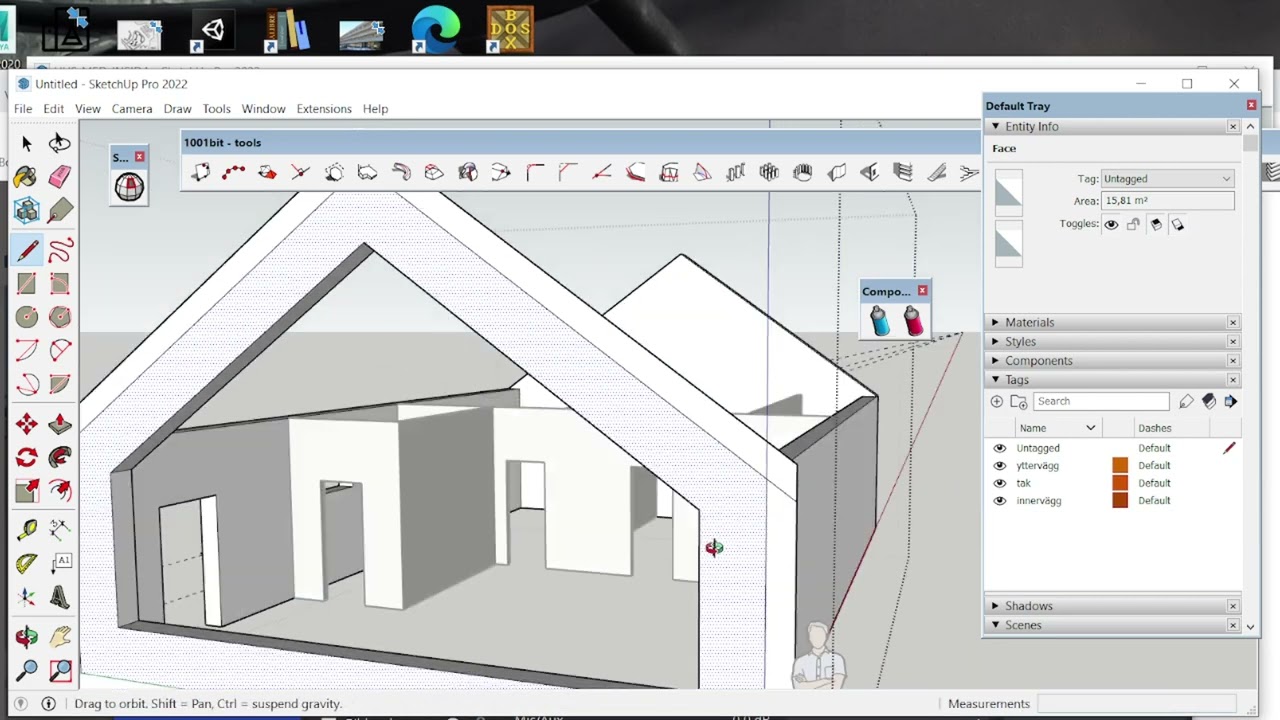Screen dimensions: 1280x720
Task: Hide the innervägg tag
Action: (x=1000, y=501)
